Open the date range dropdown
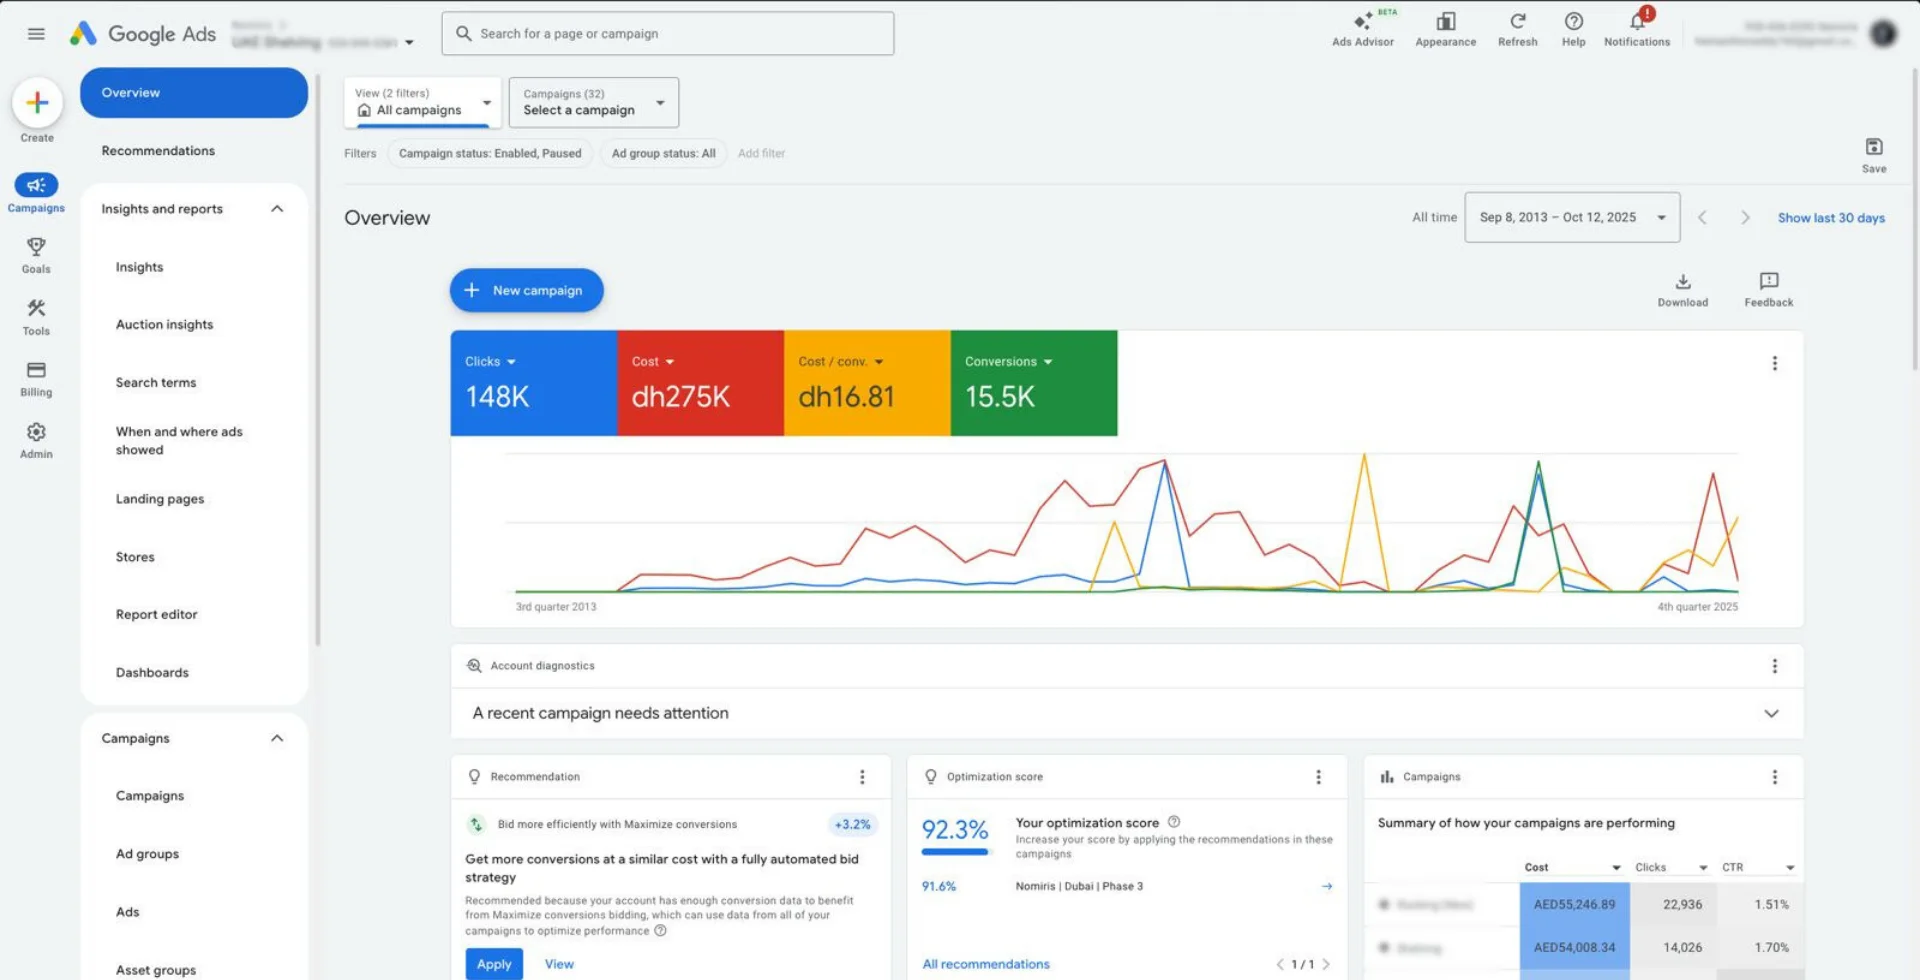Viewport: 1920px width, 980px height. pyautogui.click(x=1571, y=218)
